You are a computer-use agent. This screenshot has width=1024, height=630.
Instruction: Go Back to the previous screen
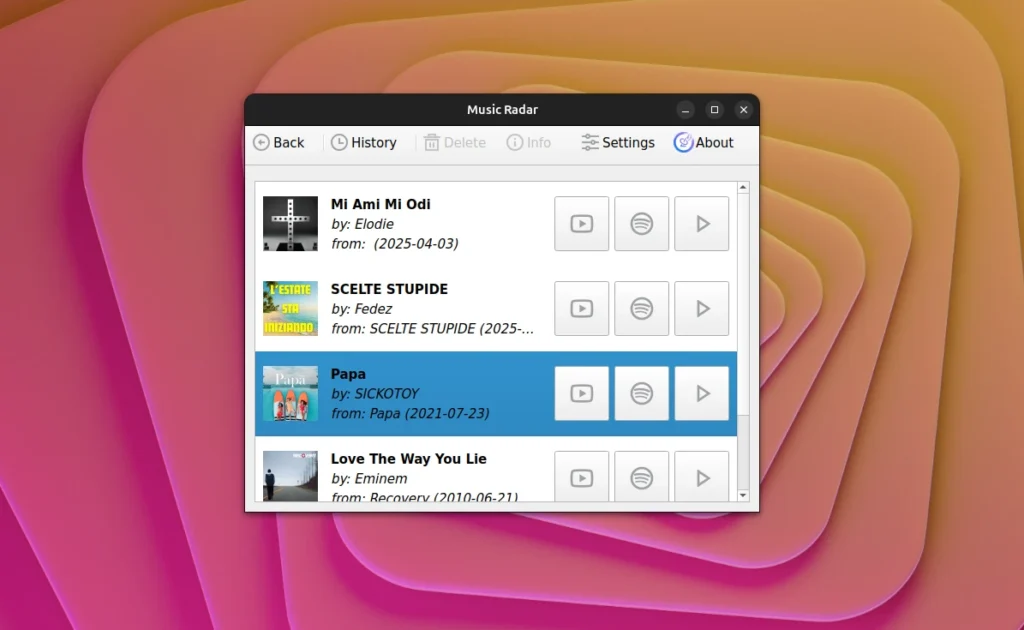pyautogui.click(x=280, y=142)
